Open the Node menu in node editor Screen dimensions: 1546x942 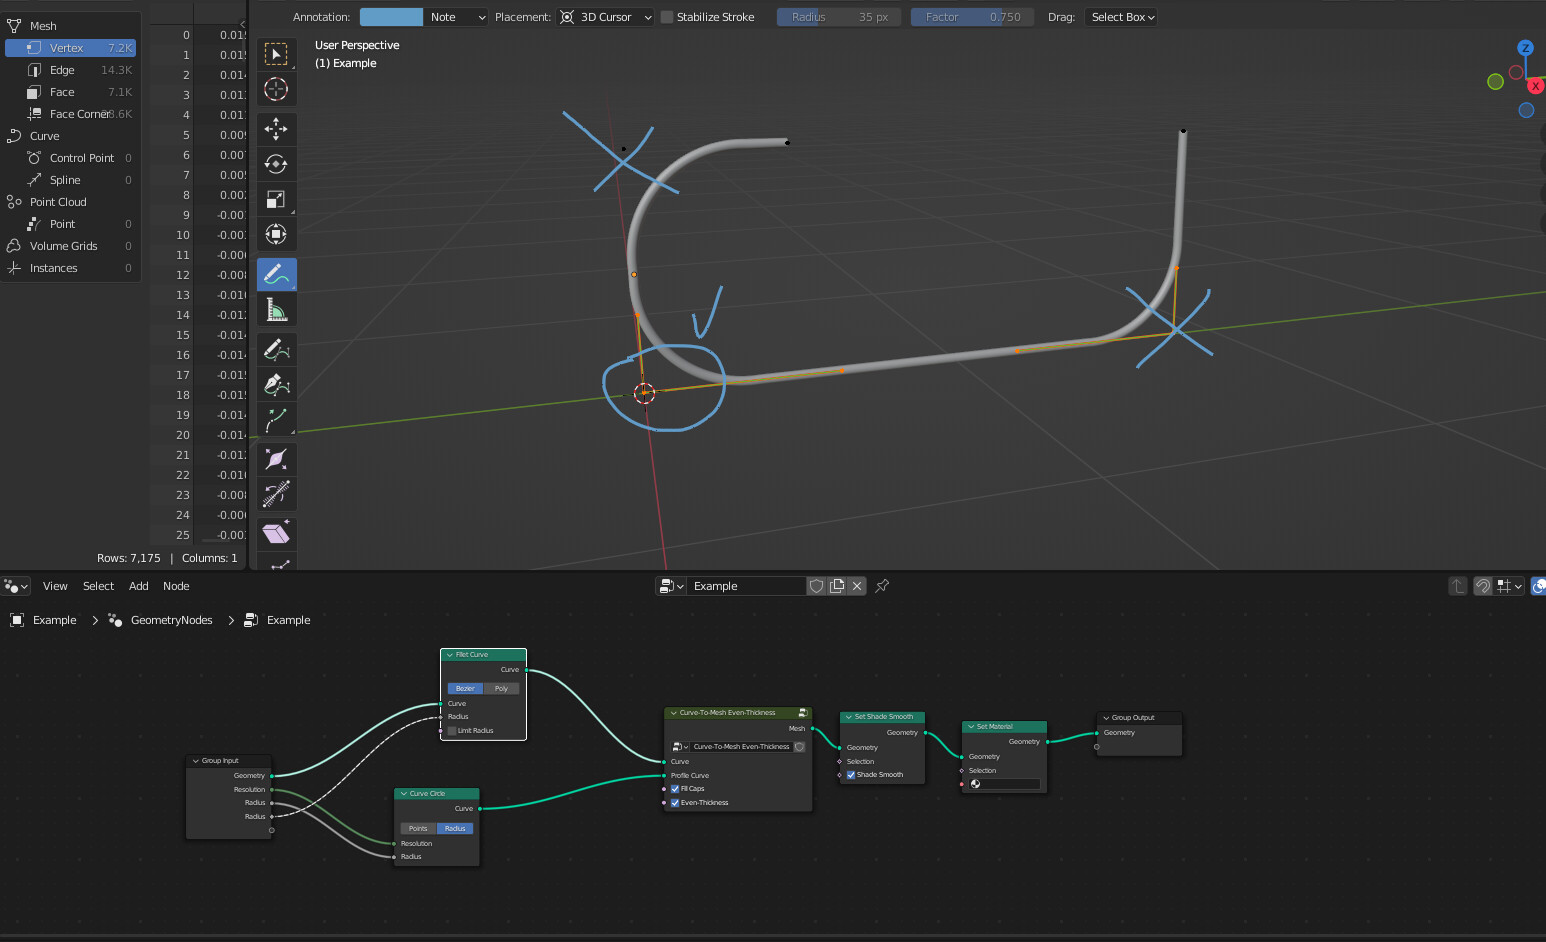[176, 586]
